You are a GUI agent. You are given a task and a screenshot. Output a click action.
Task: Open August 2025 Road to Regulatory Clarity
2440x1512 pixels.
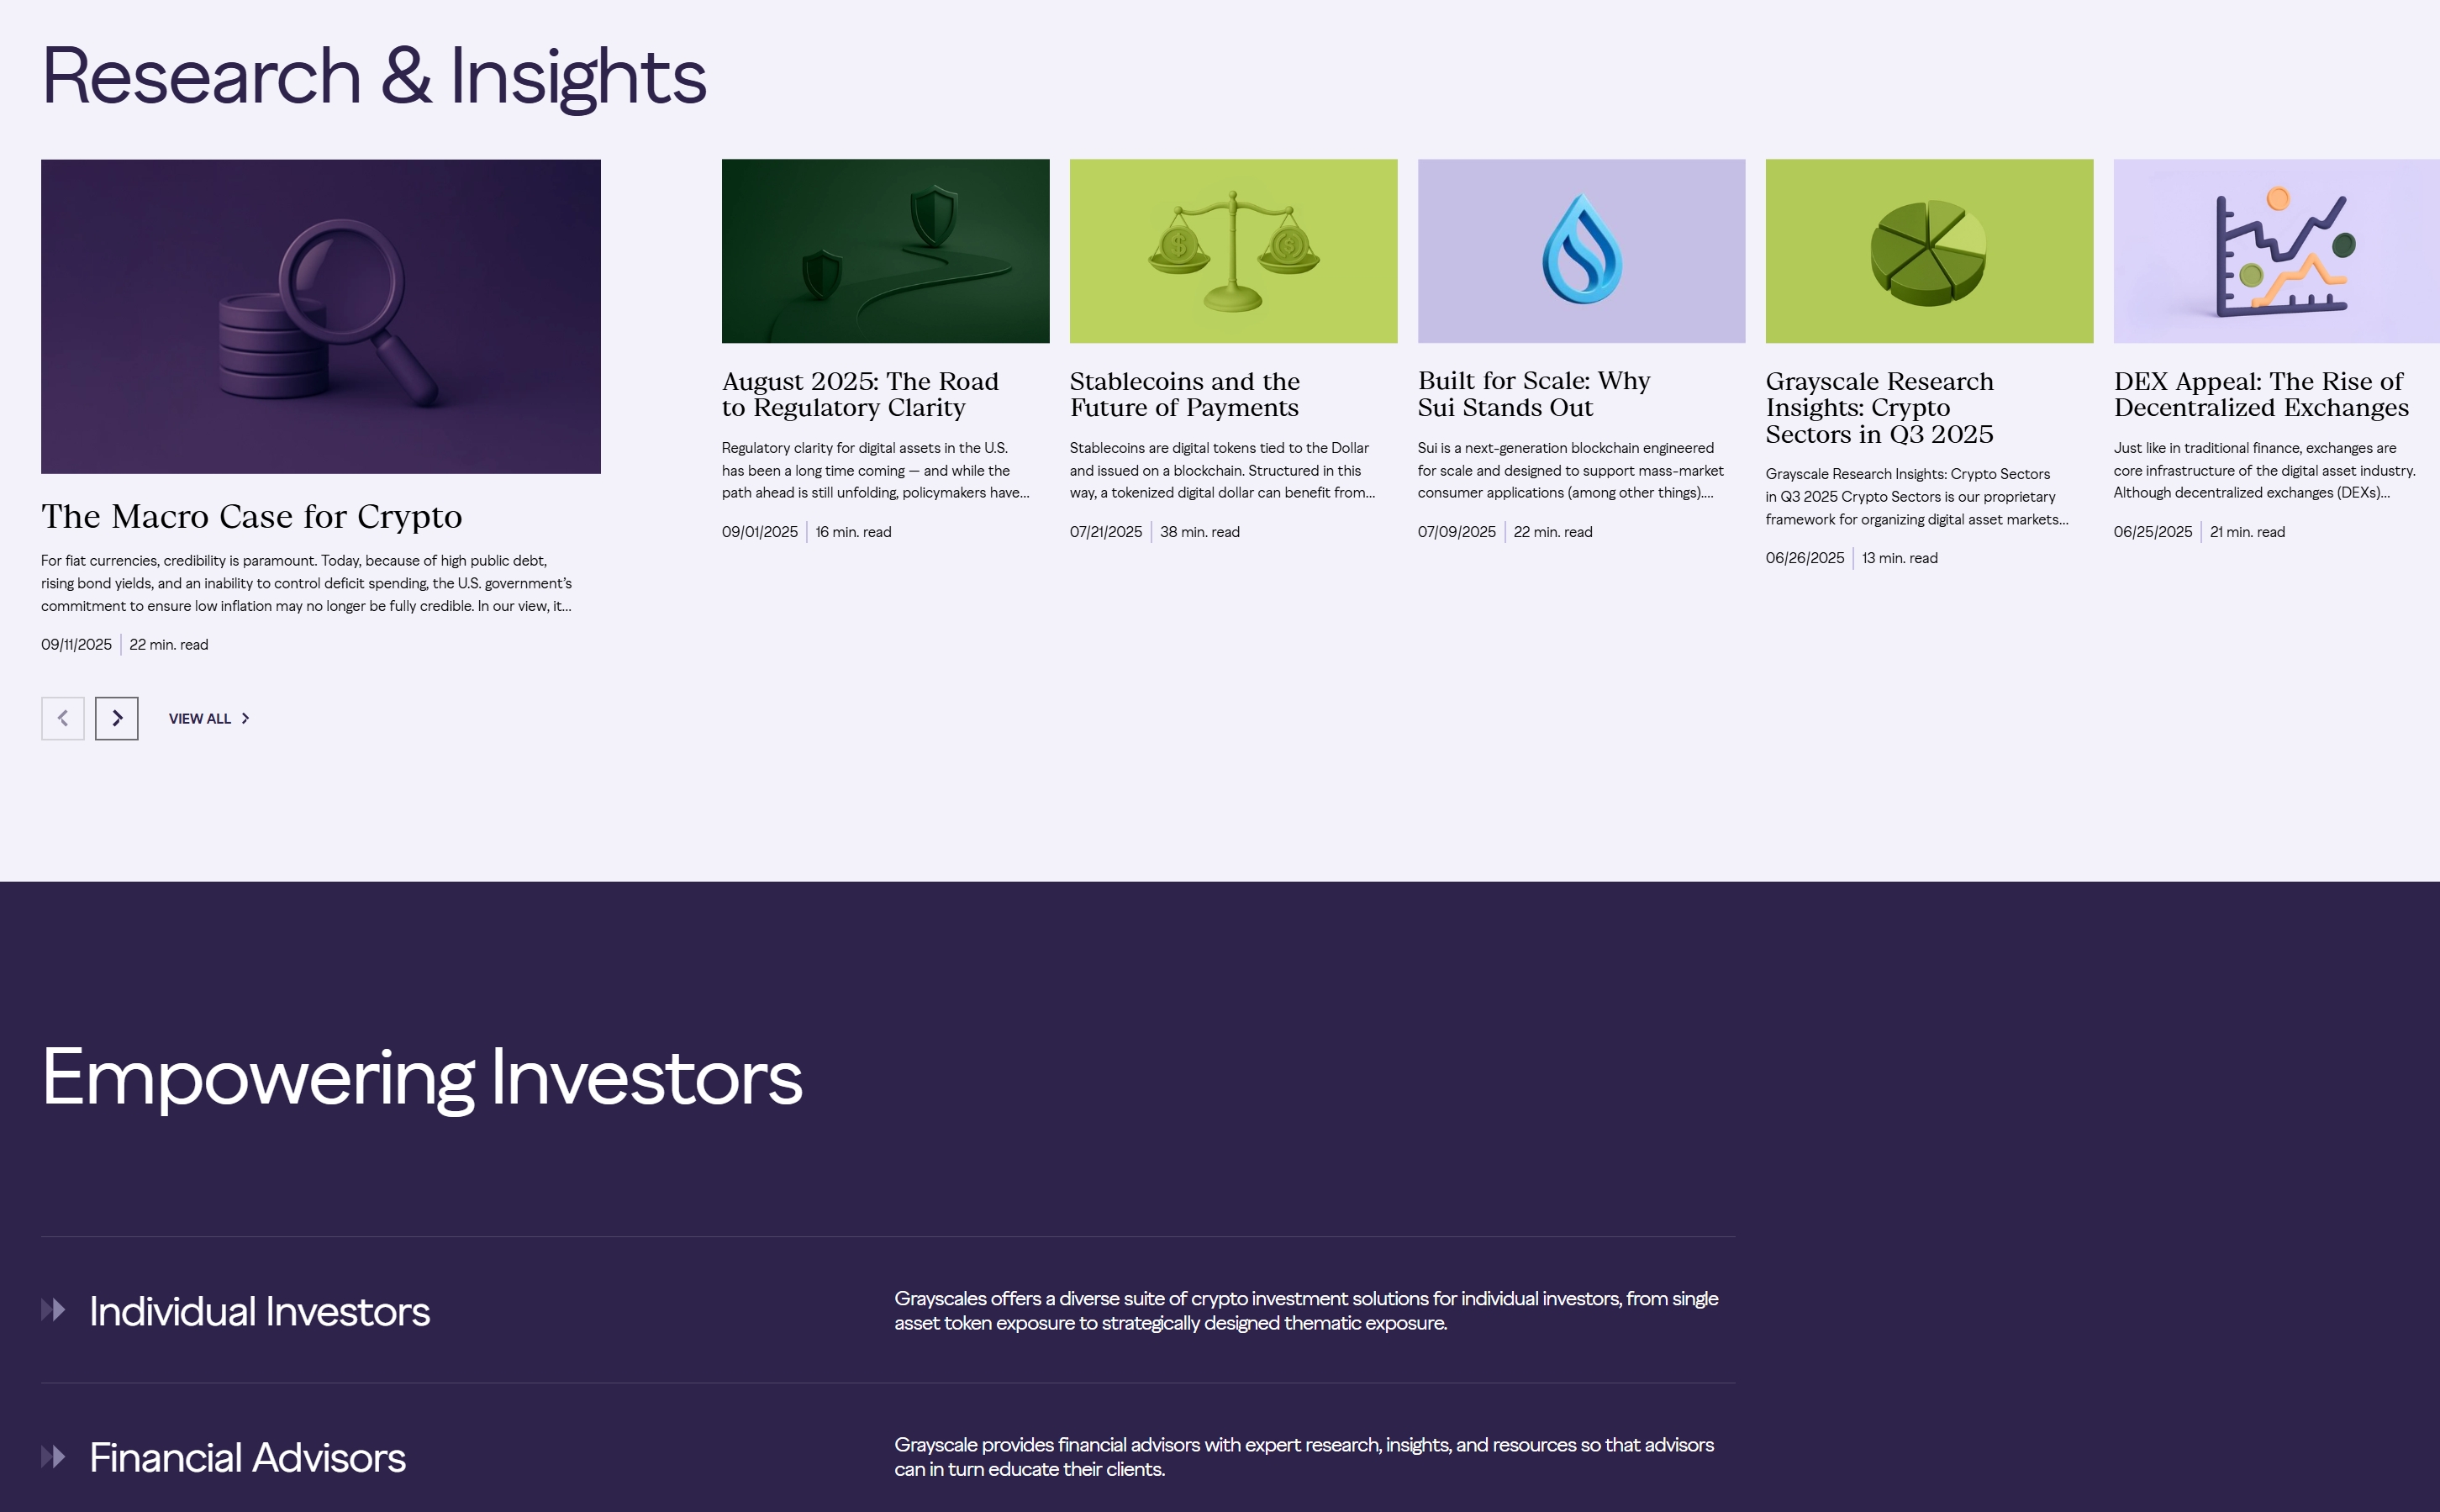(x=860, y=394)
